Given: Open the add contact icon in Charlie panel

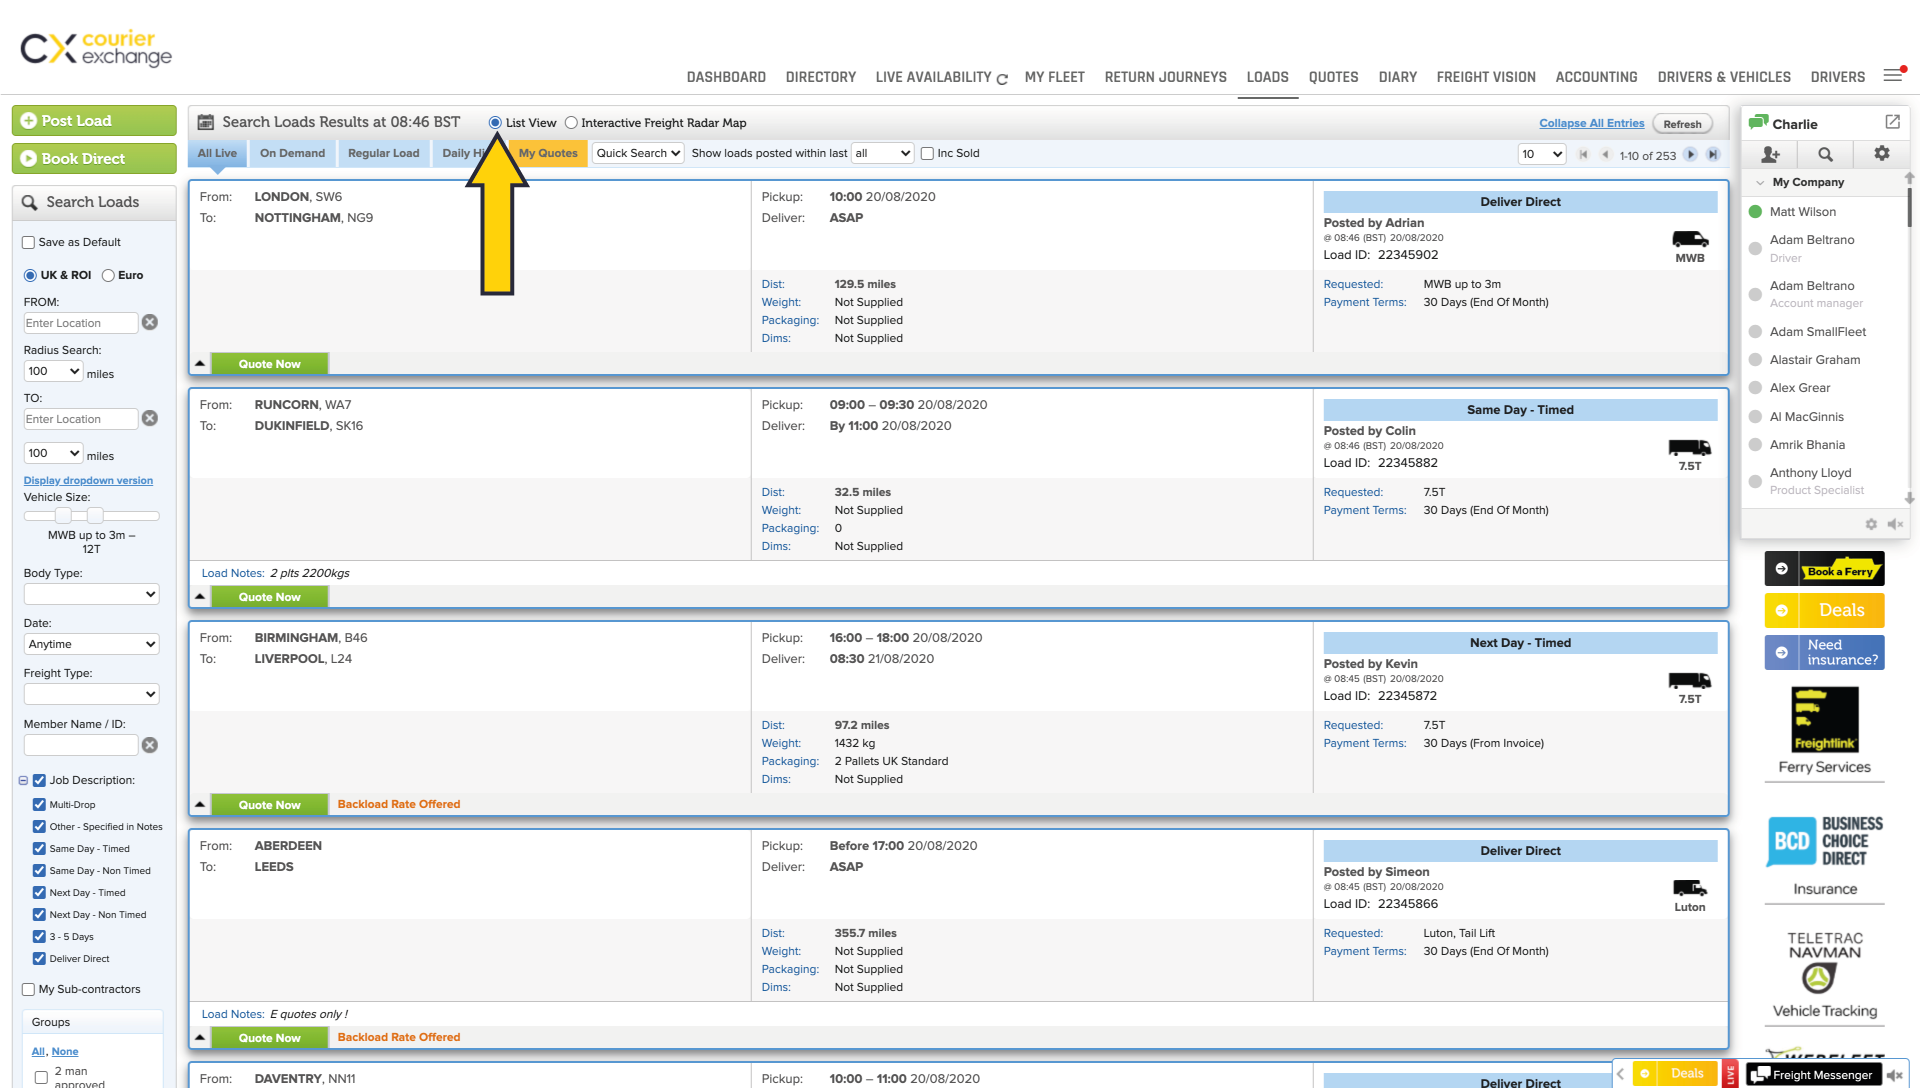Looking at the screenshot, I should coord(1770,154).
